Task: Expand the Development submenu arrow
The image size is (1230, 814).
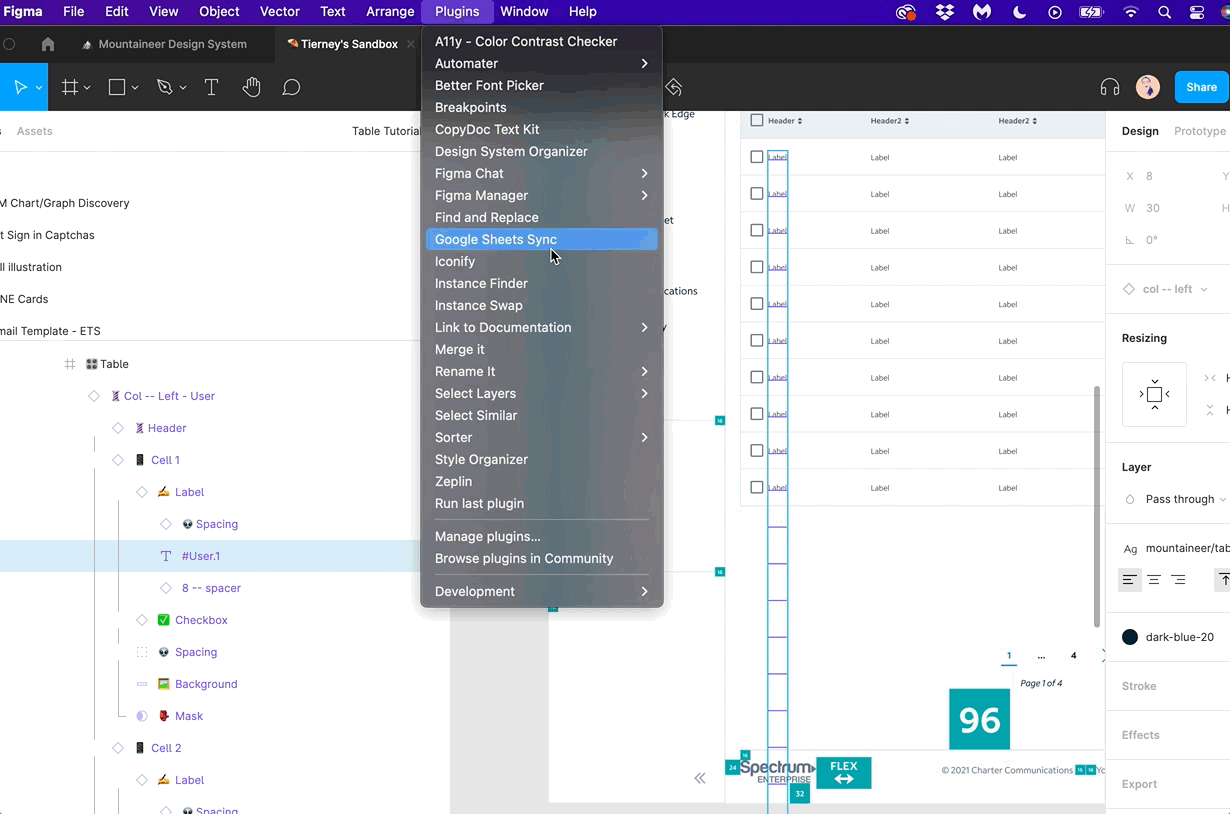Action: click(x=644, y=591)
